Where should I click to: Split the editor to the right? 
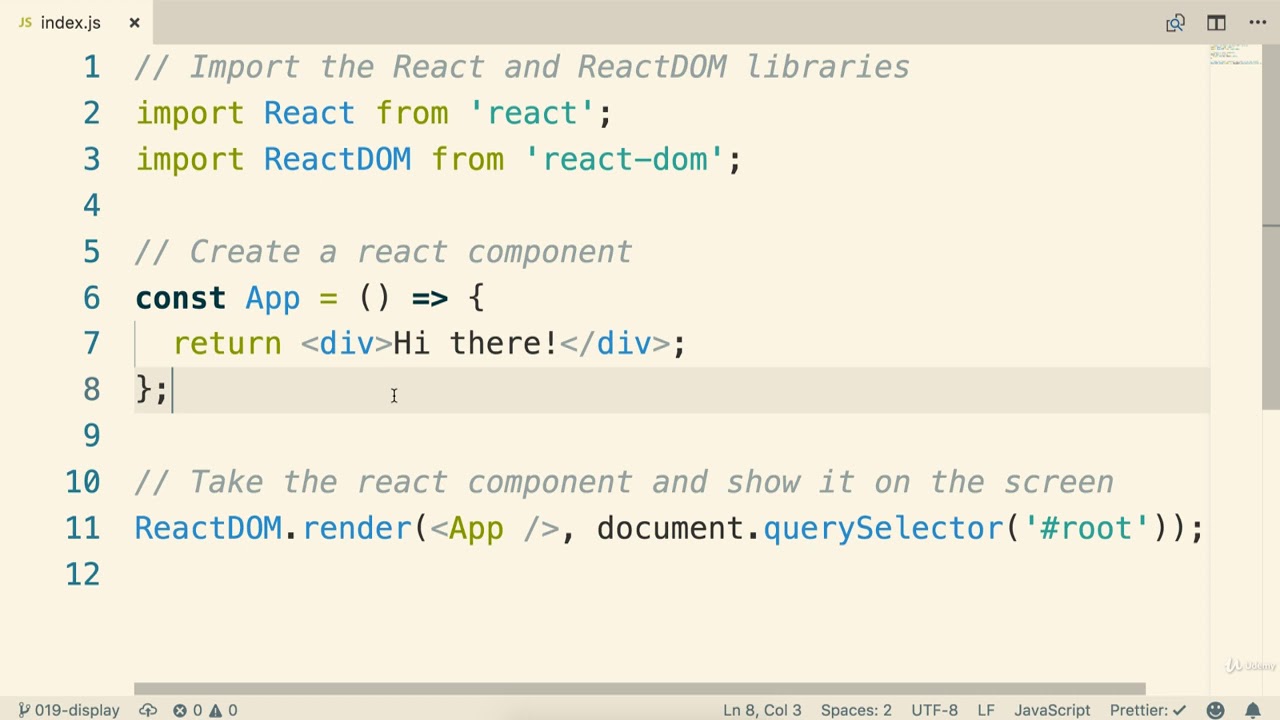(x=1216, y=22)
